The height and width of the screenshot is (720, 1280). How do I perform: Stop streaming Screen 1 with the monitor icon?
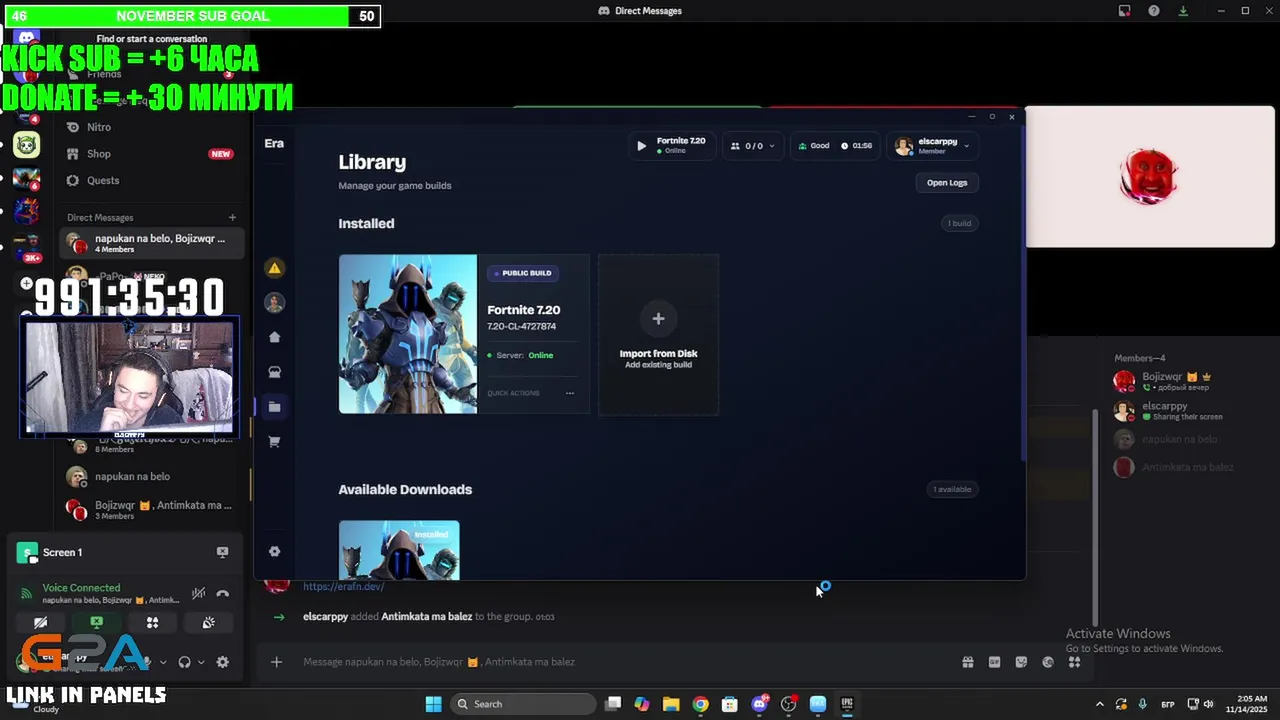pos(222,552)
